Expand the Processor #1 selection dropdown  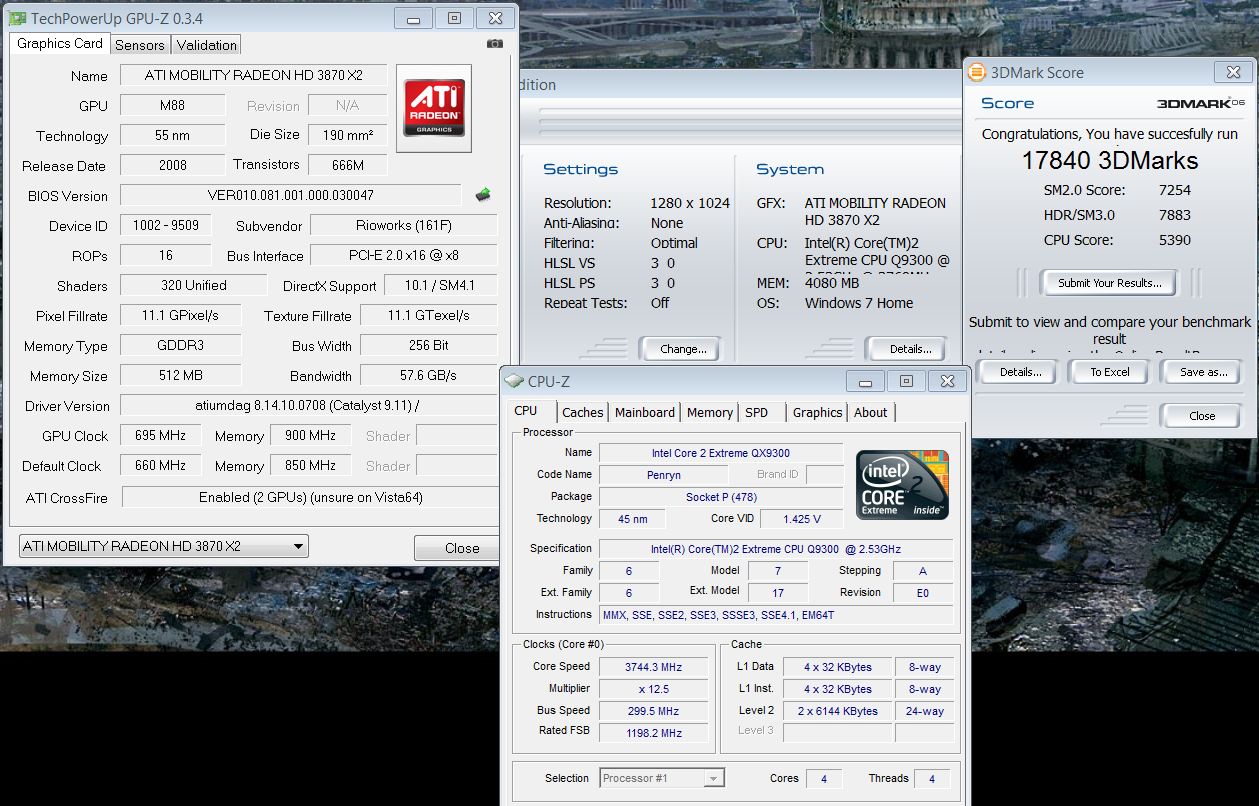click(662, 778)
